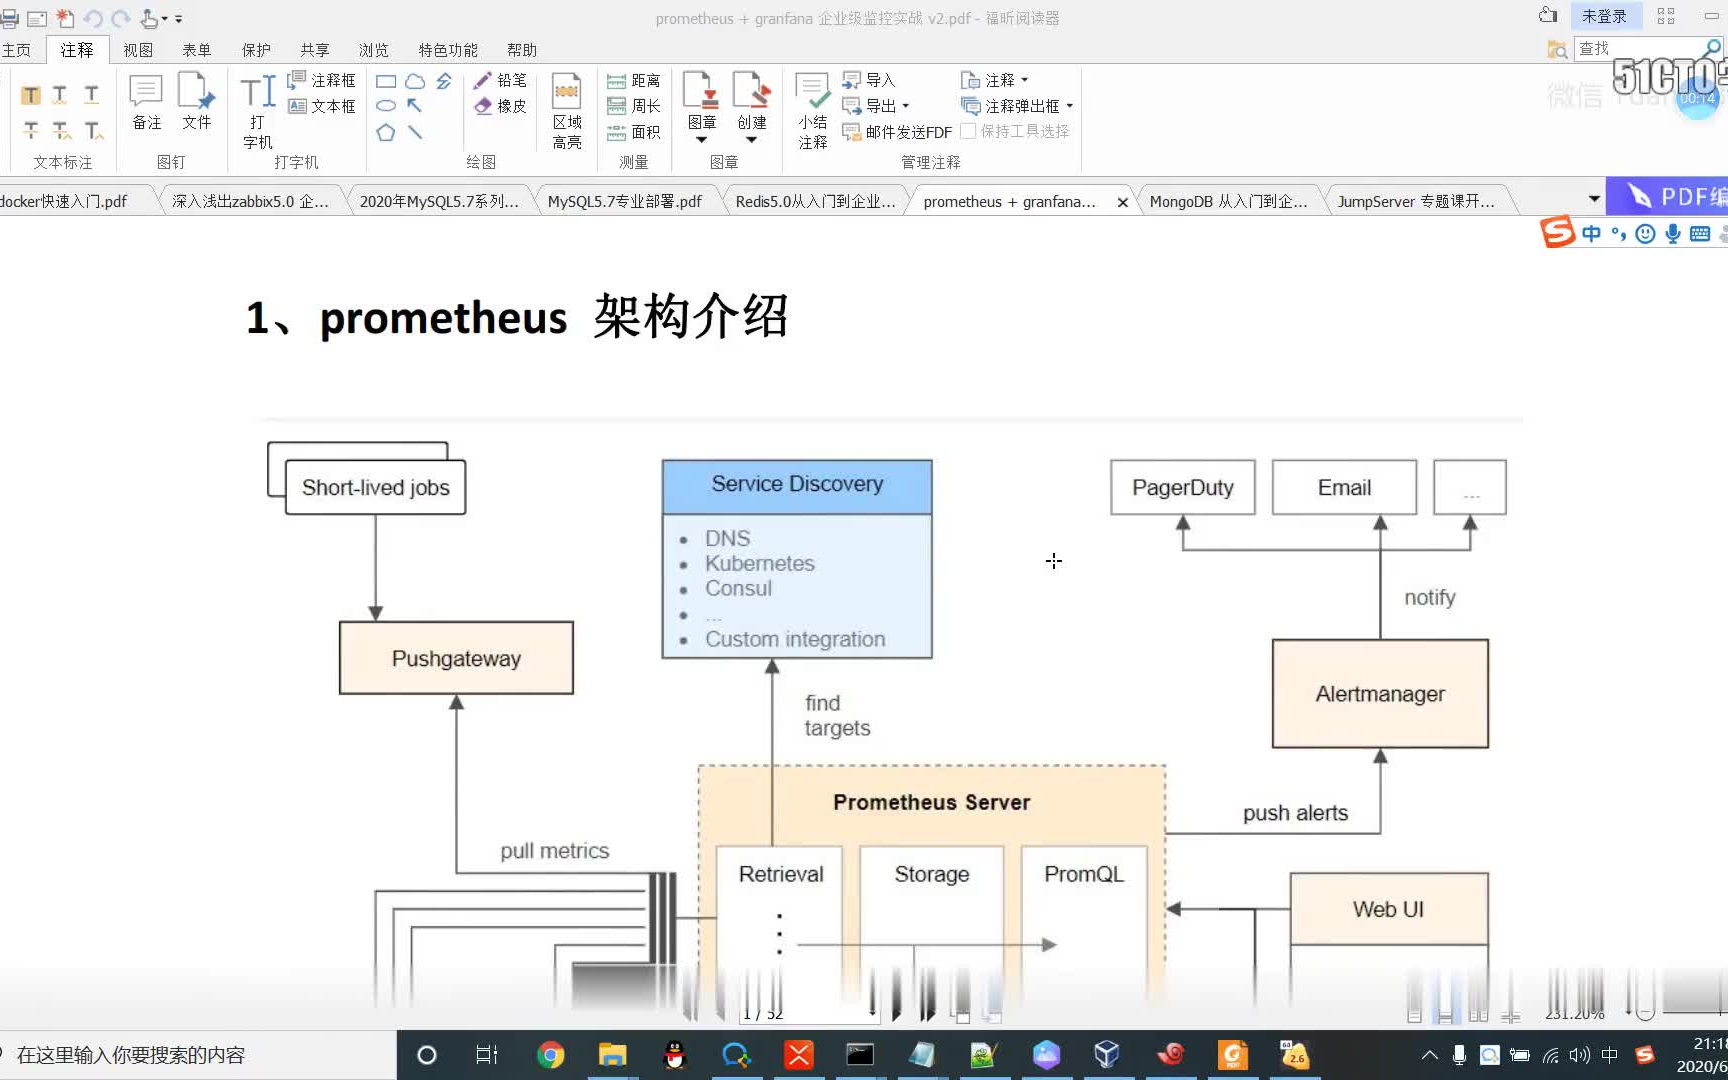Open the document tab list dropdown arrow
Screen dimensions: 1728x1080
pyautogui.click(x=1594, y=199)
